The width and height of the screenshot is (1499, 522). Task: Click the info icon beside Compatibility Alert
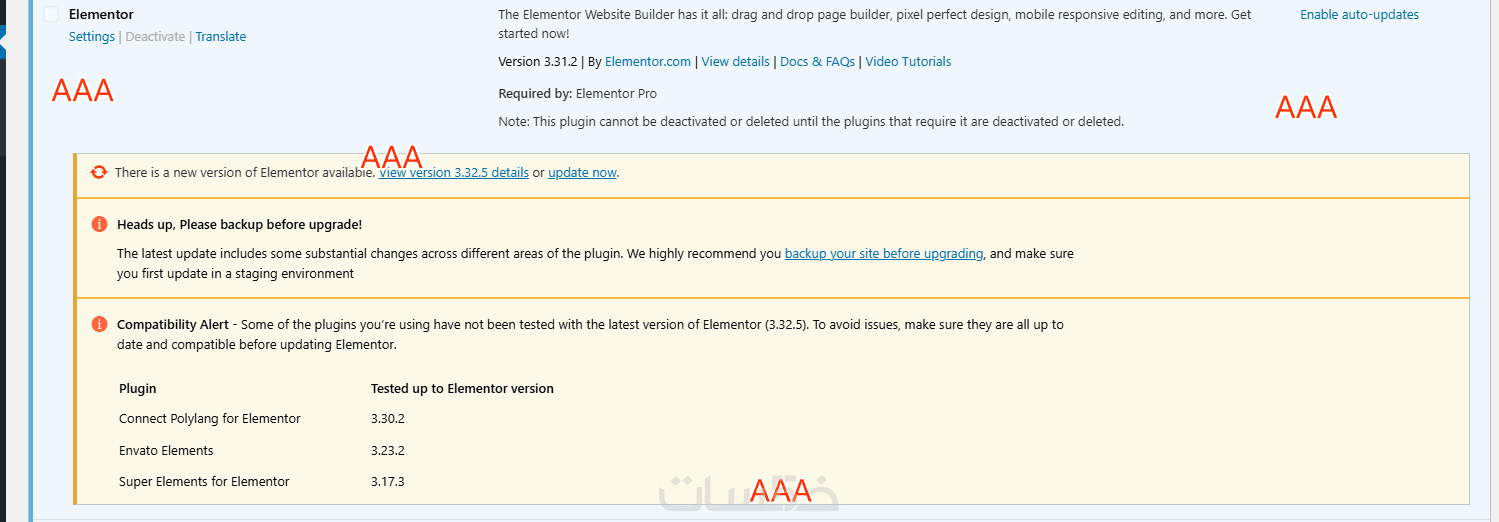[x=99, y=325]
